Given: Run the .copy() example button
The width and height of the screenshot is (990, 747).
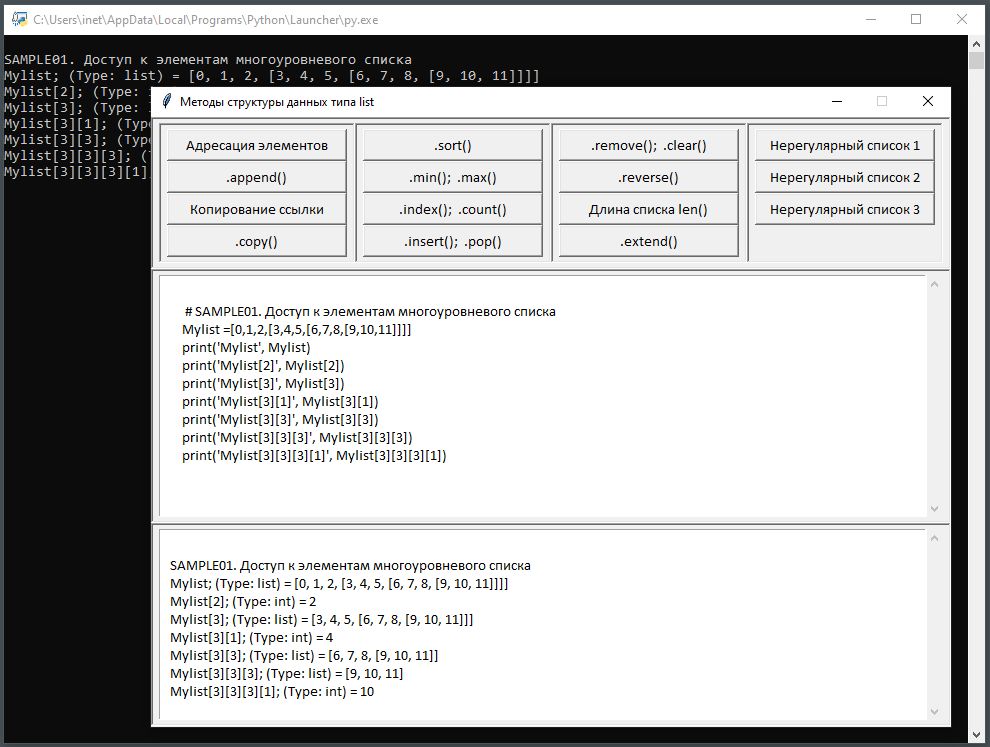Looking at the screenshot, I should click(x=256, y=241).
